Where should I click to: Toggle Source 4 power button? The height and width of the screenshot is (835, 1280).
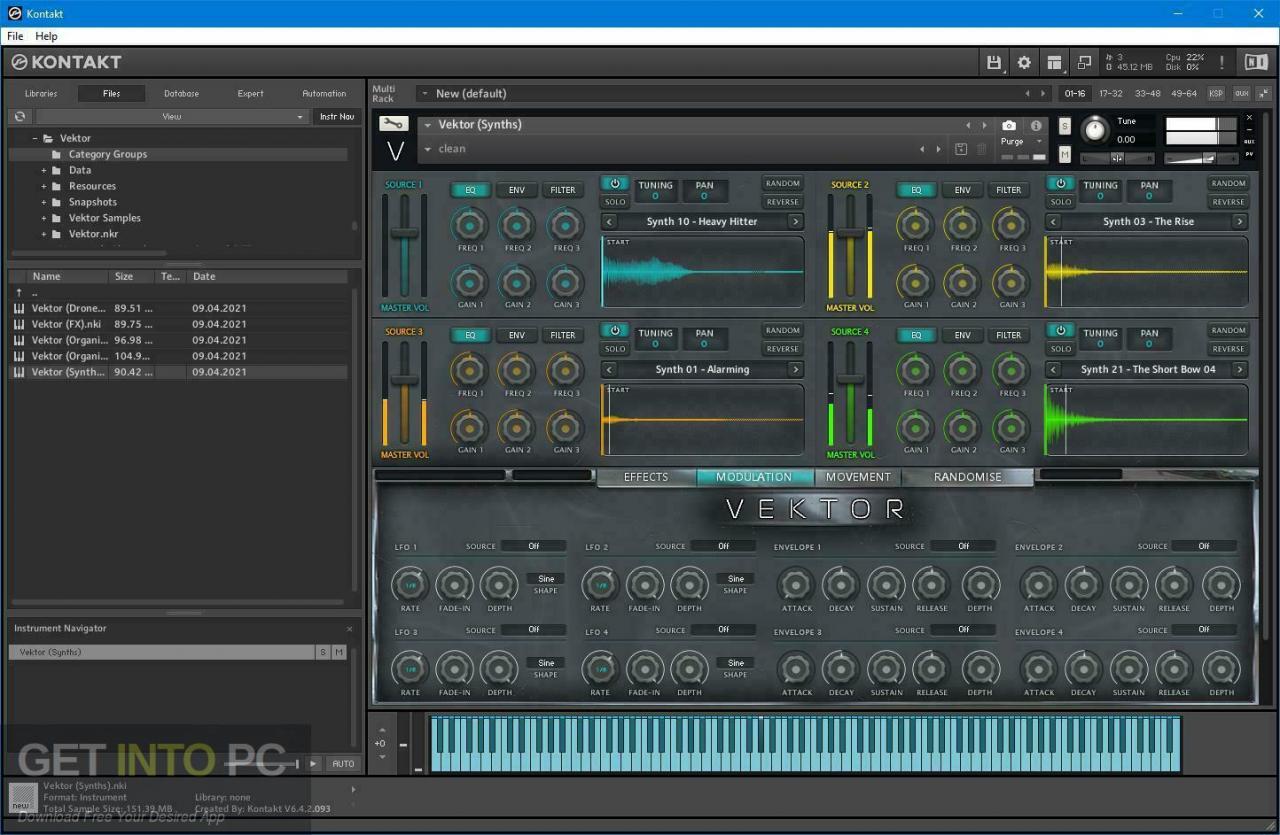1060,331
